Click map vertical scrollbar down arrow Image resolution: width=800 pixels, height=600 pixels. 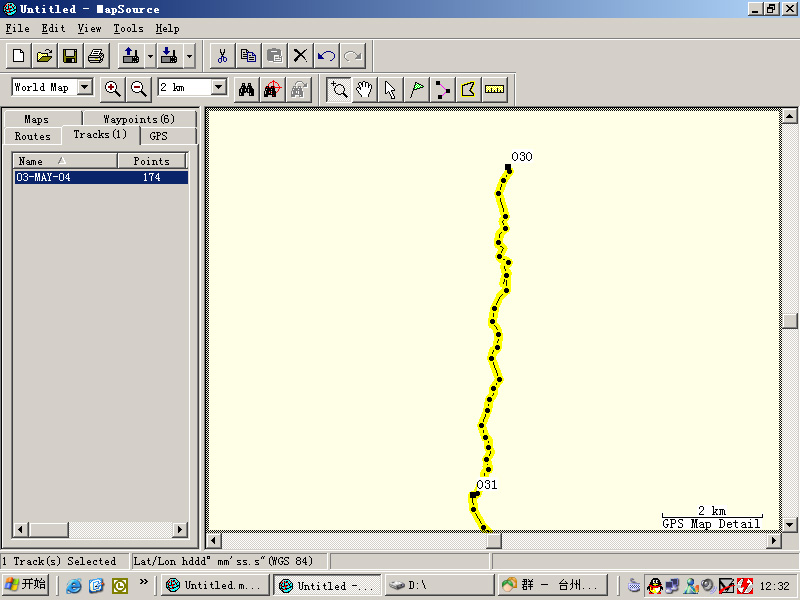pos(789,524)
